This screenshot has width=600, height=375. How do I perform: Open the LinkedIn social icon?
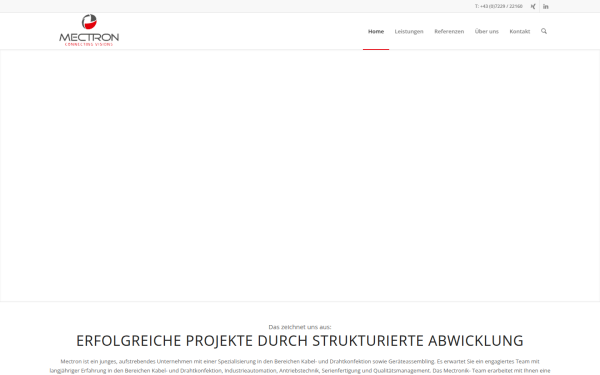(546, 7)
